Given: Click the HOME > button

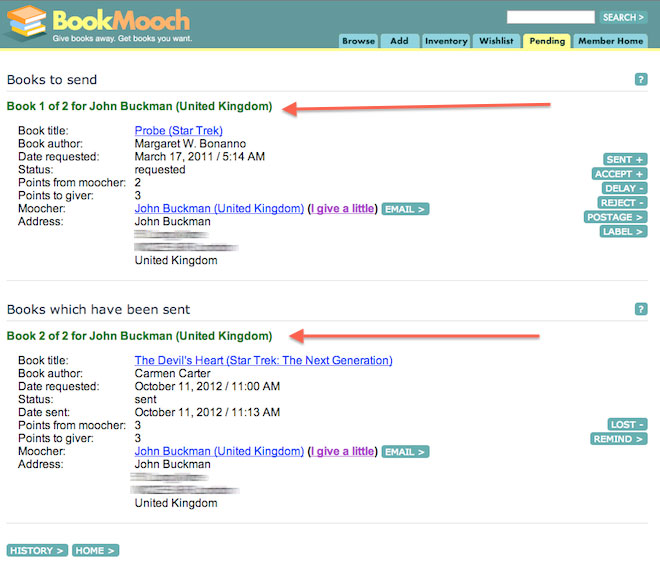Looking at the screenshot, I should coord(96,550).
